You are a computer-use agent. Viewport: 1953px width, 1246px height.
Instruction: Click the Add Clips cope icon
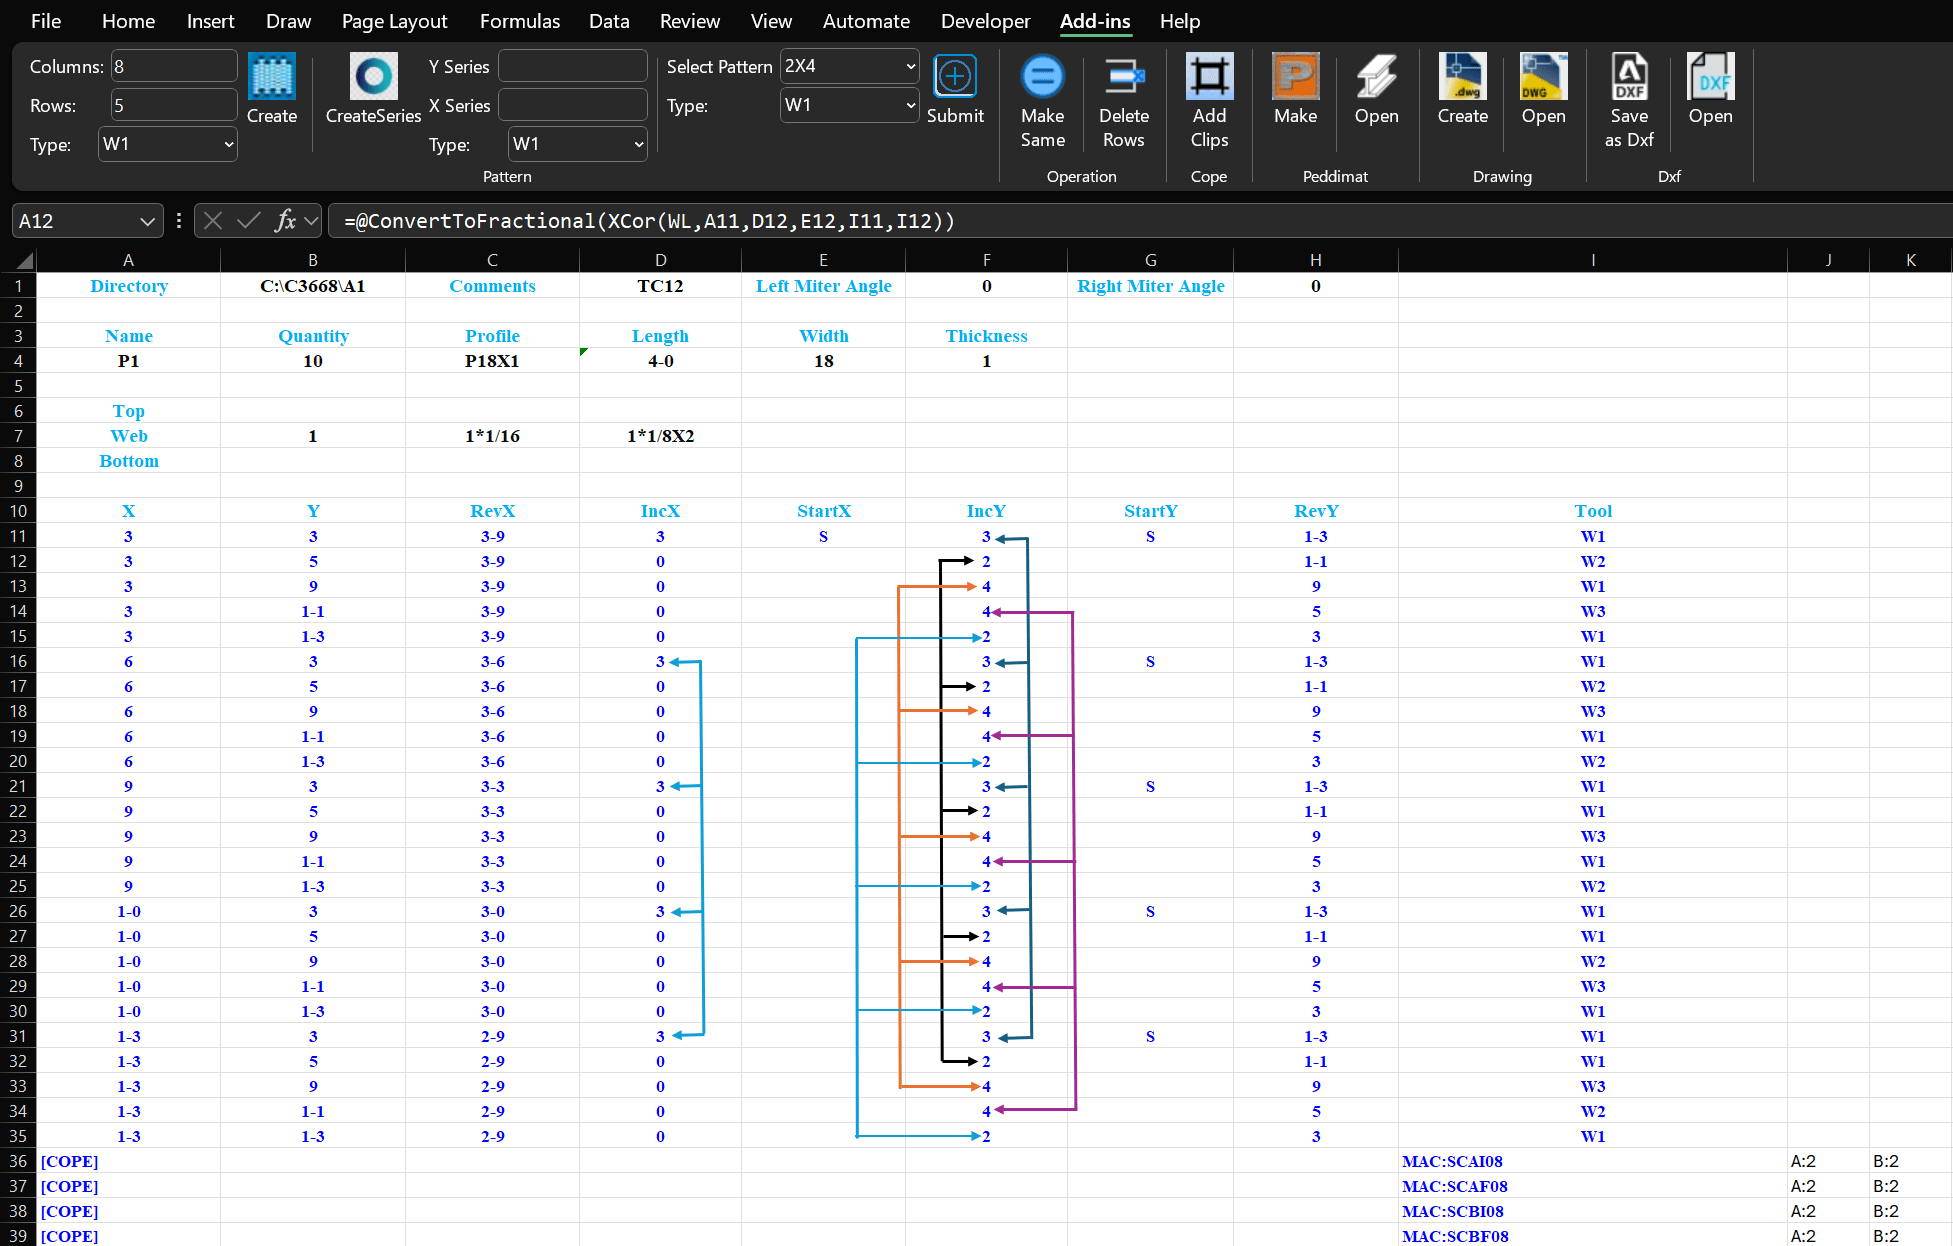click(x=1209, y=77)
